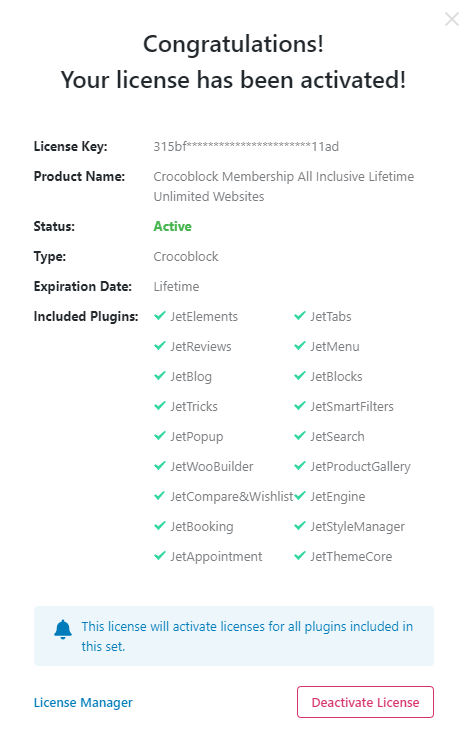Click the checkmark next to JetWooBuilder
Image resolution: width=471 pixels, height=753 pixels.
point(160,466)
